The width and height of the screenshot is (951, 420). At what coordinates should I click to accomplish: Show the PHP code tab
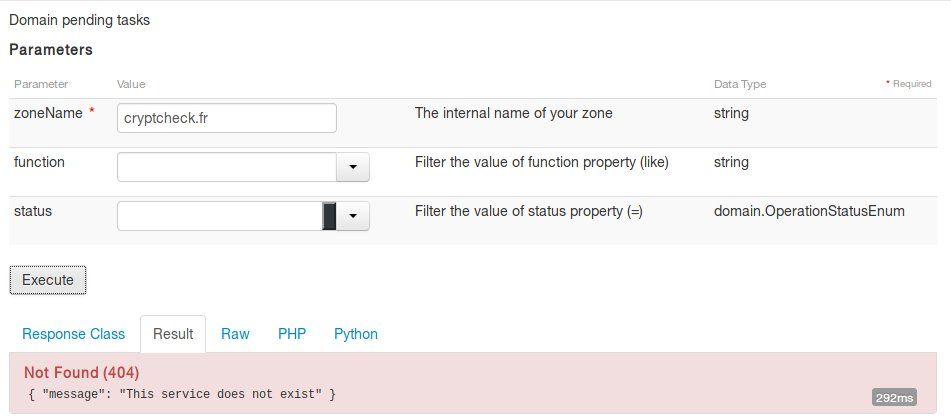[x=292, y=334]
